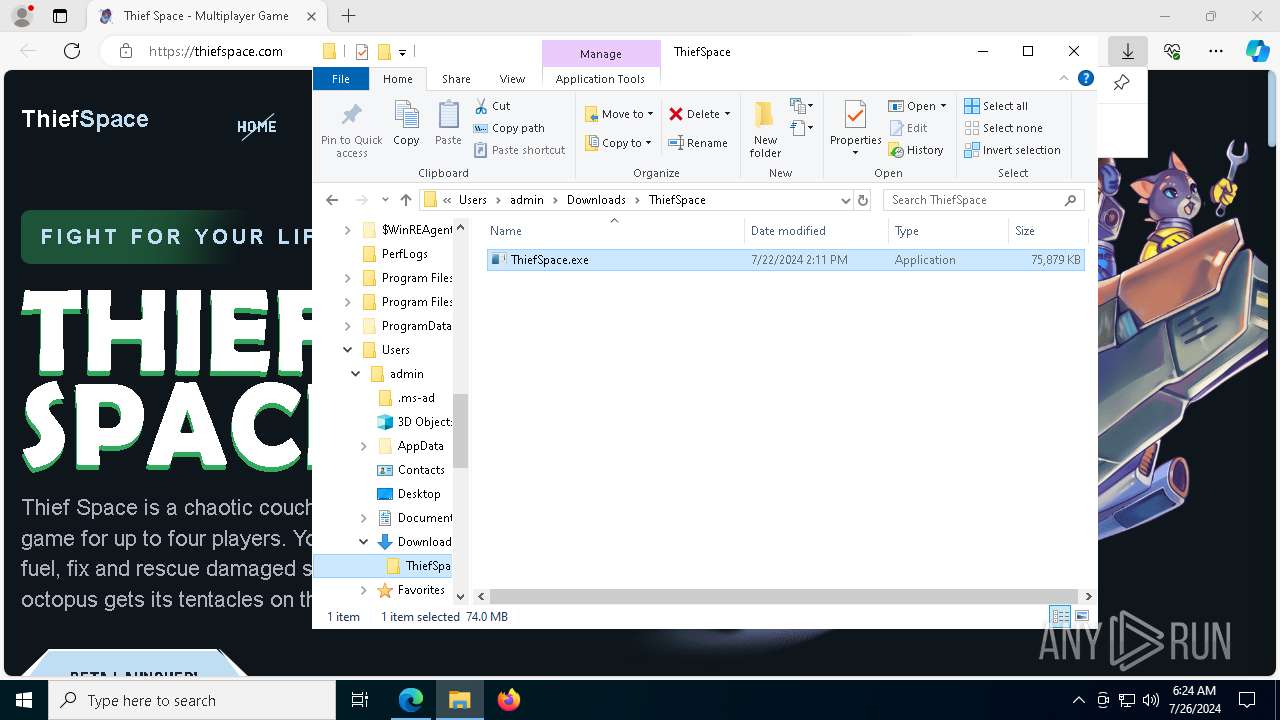The width and height of the screenshot is (1280, 720).
Task: Select ThiefSpace.exe file
Action: click(x=785, y=260)
